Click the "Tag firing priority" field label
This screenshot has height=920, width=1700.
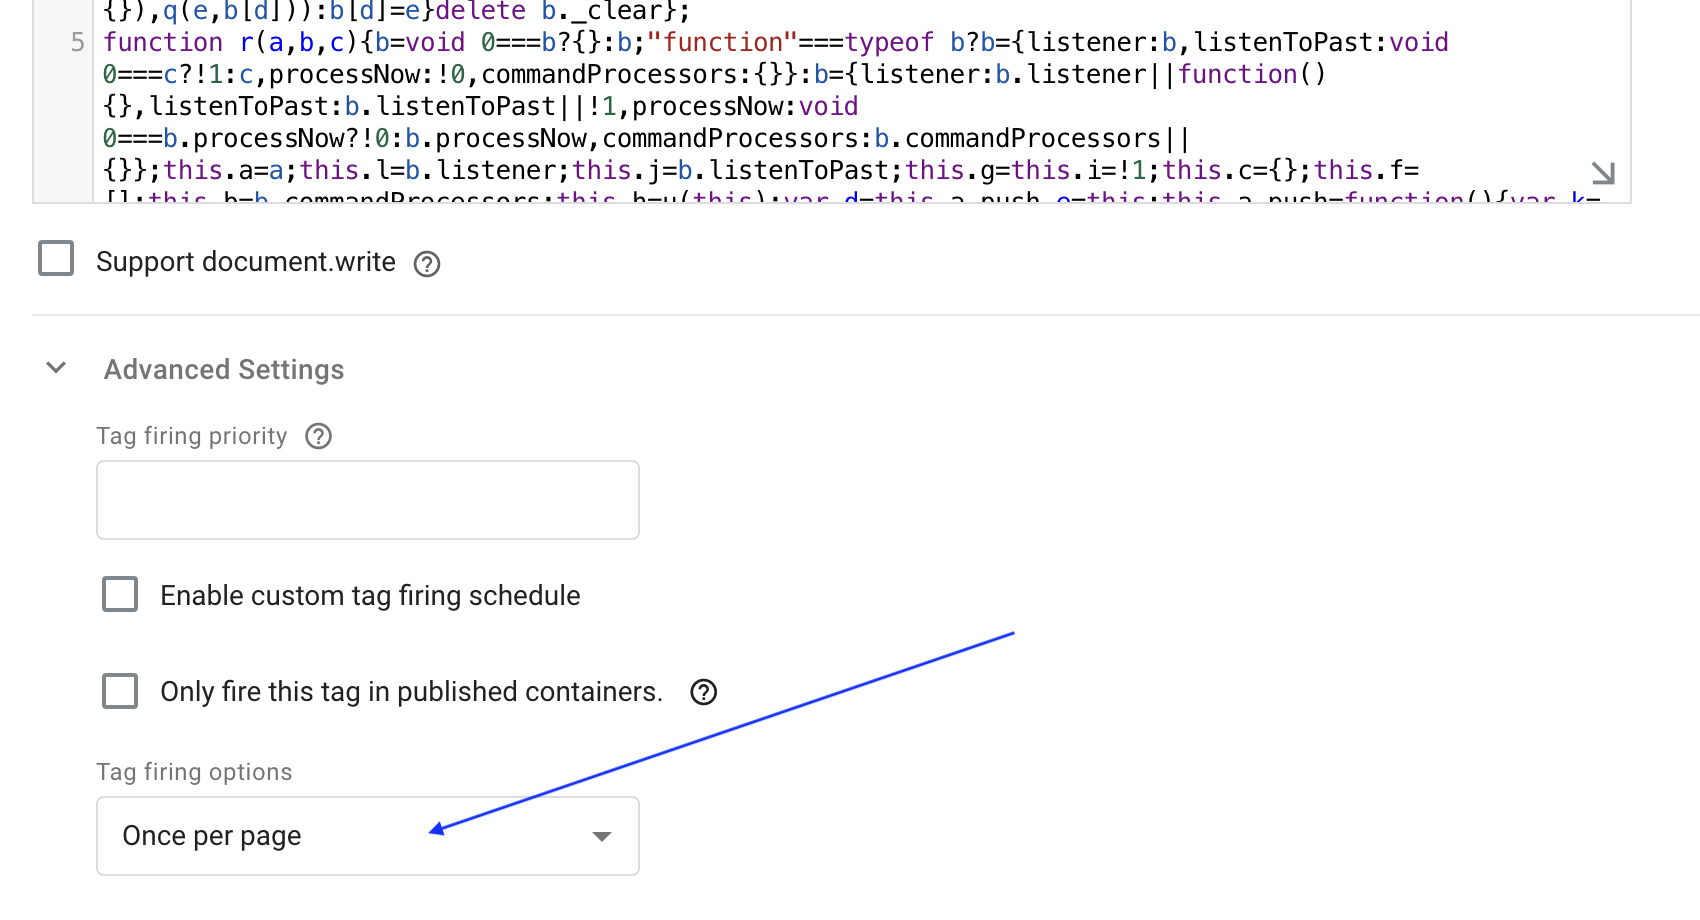[x=191, y=436]
